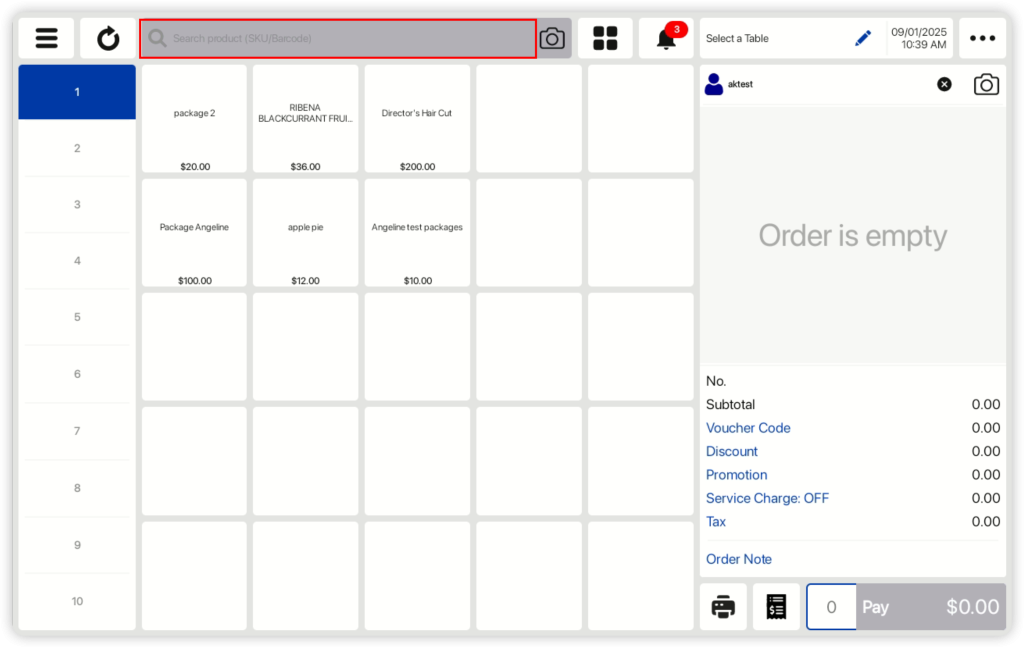
Task: Click the customer camera icon
Action: click(x=986, y=84)
